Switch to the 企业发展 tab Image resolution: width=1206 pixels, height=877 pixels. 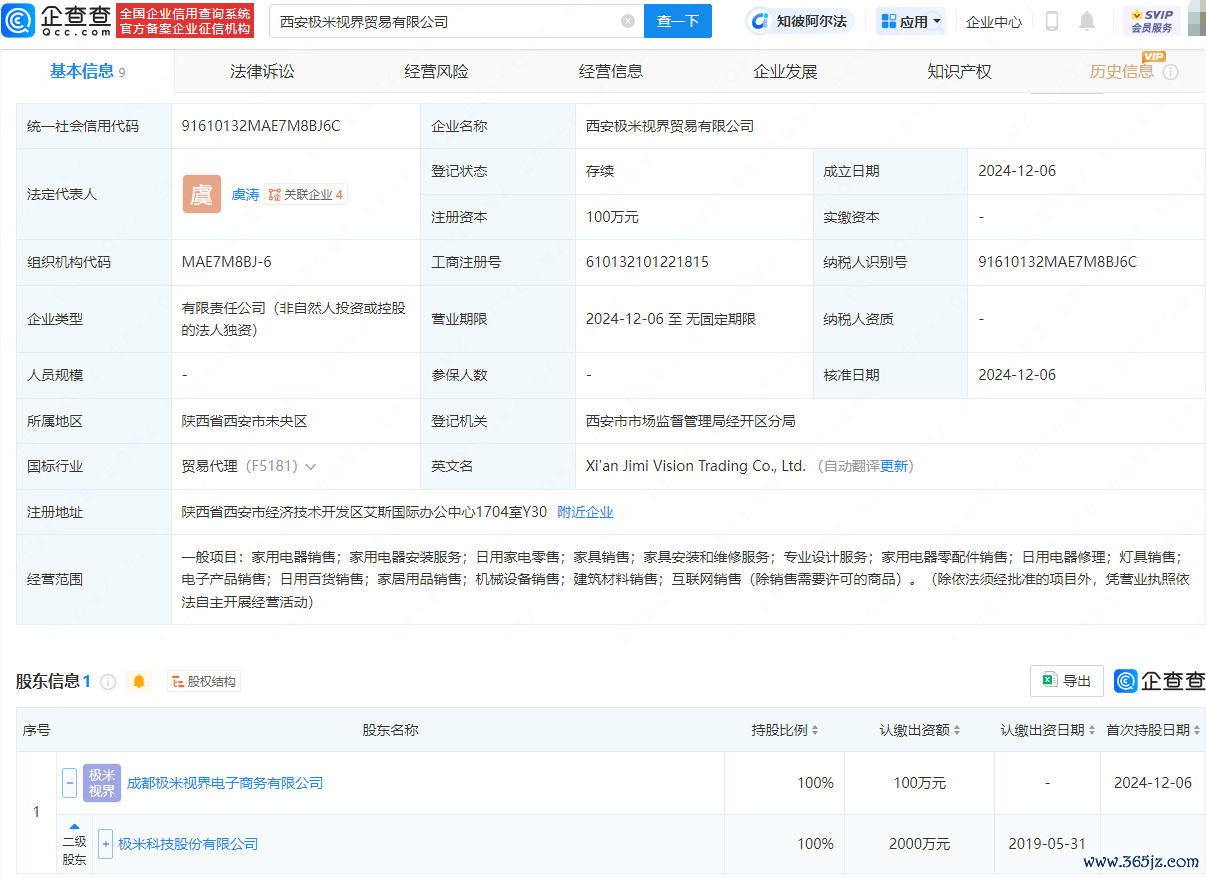(x=785, y=72)
